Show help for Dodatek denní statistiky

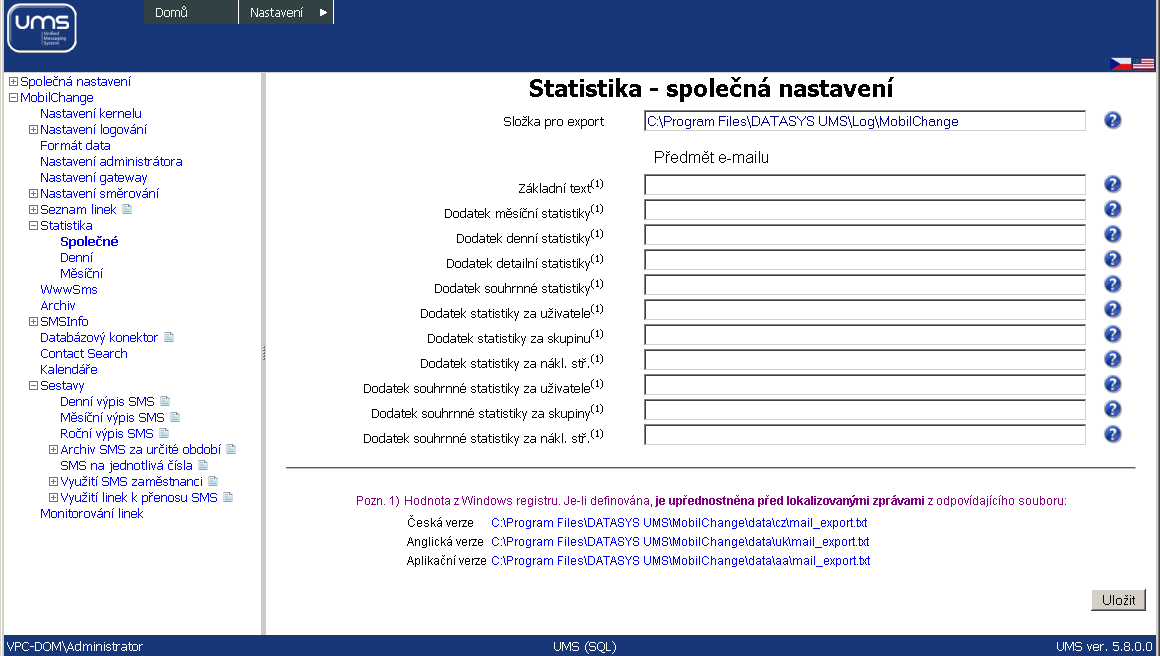tap(1112, 234)
